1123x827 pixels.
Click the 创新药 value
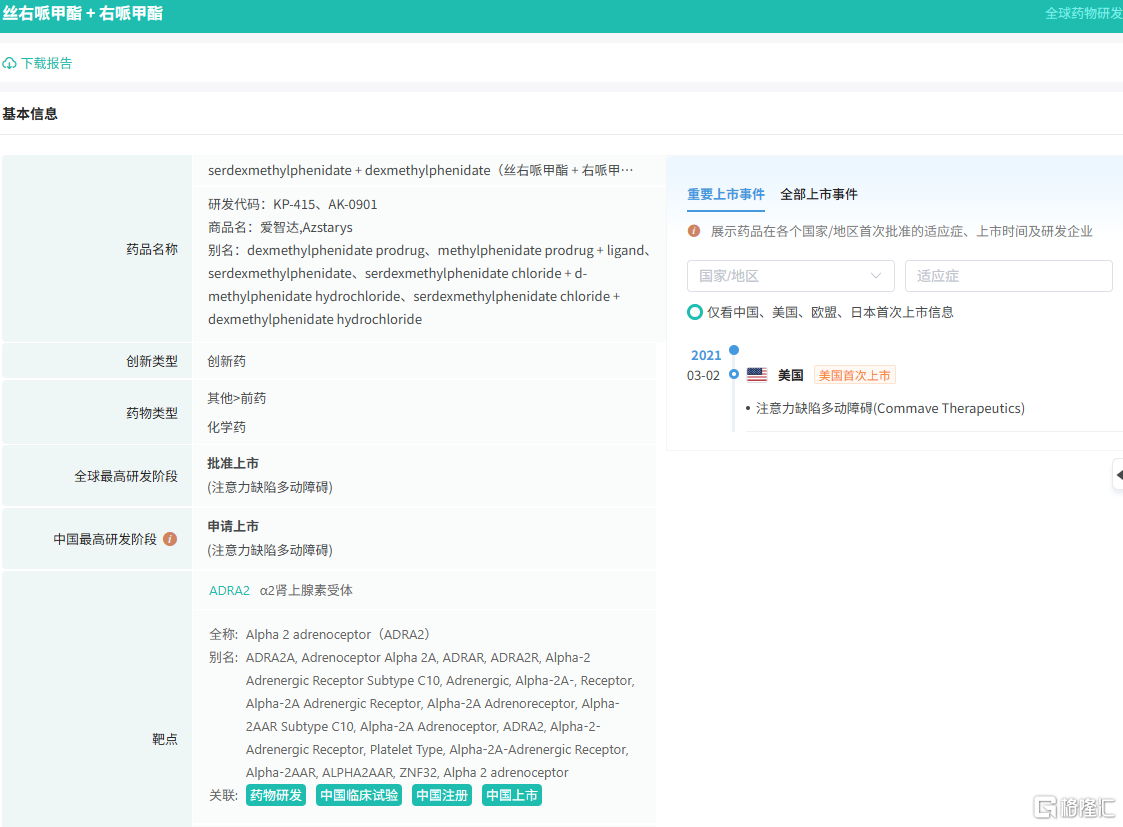226,362
